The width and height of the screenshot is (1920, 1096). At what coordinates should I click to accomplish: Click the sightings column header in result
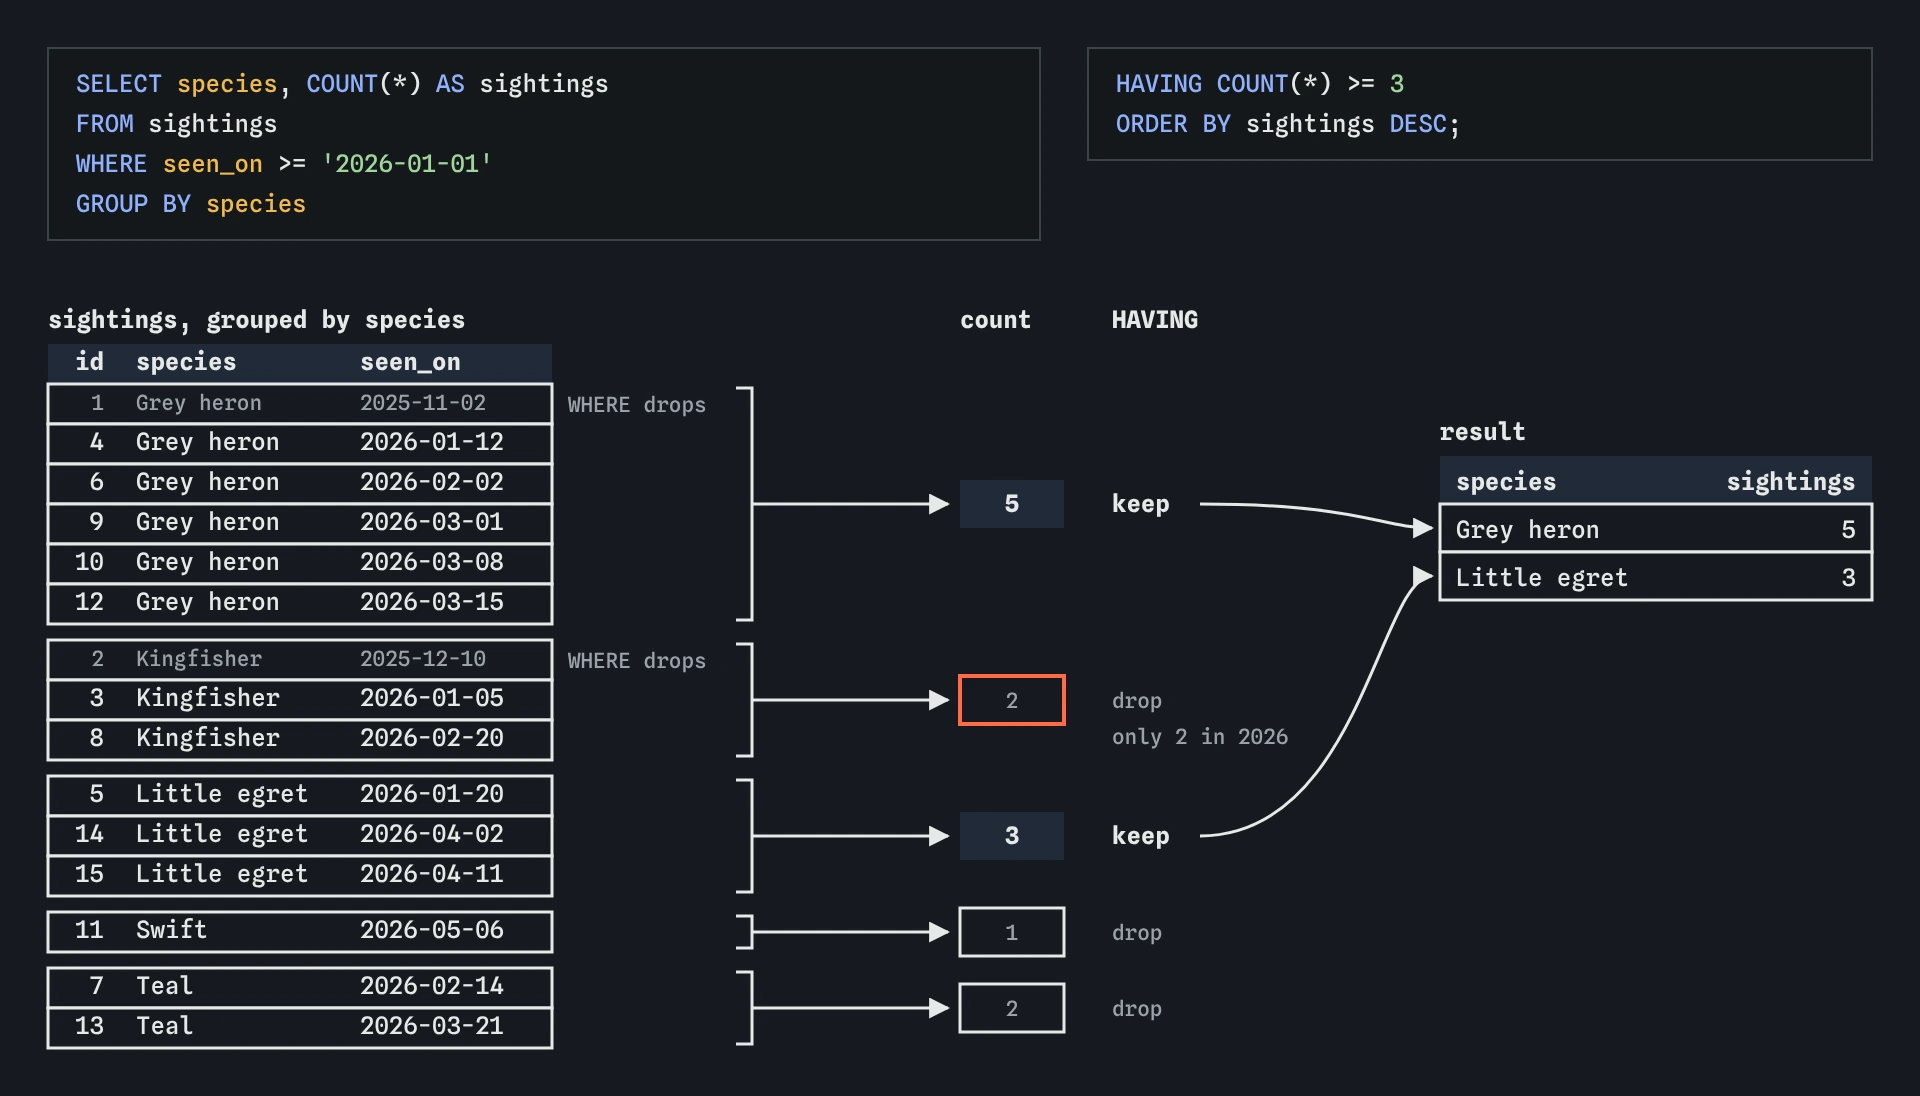(1790, 482)
